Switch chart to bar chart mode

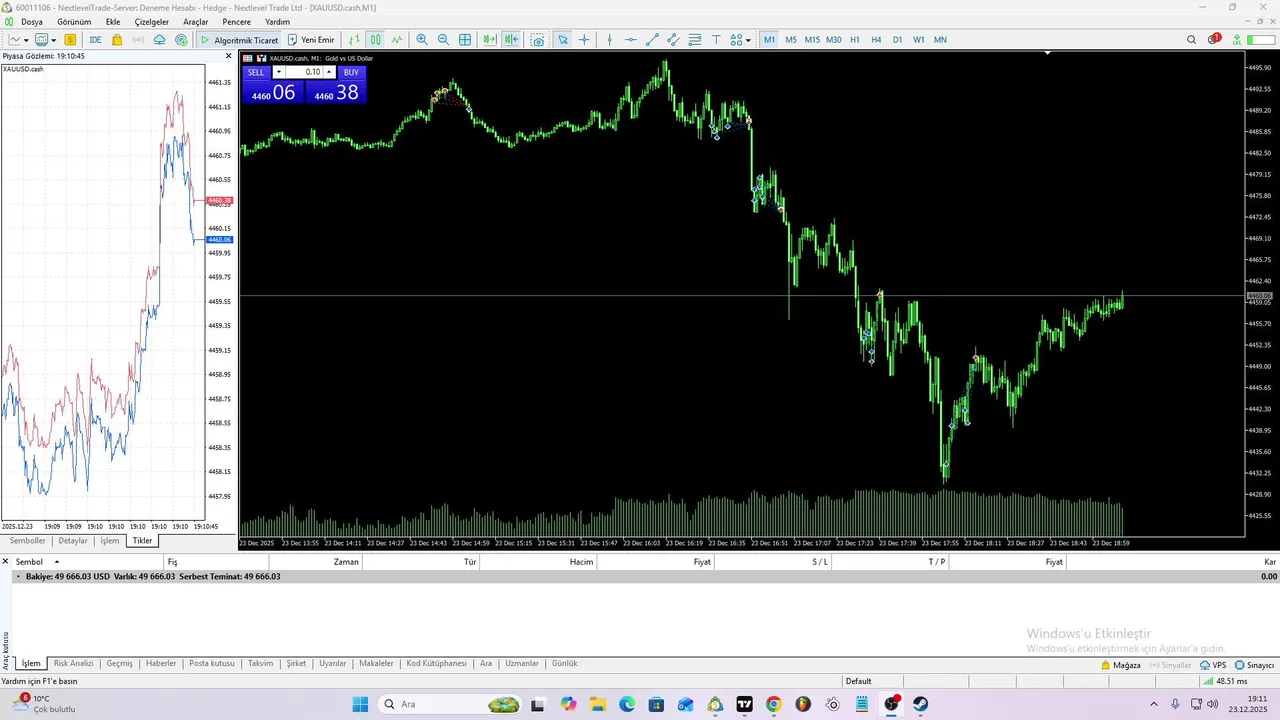click(x=354, y=40)
